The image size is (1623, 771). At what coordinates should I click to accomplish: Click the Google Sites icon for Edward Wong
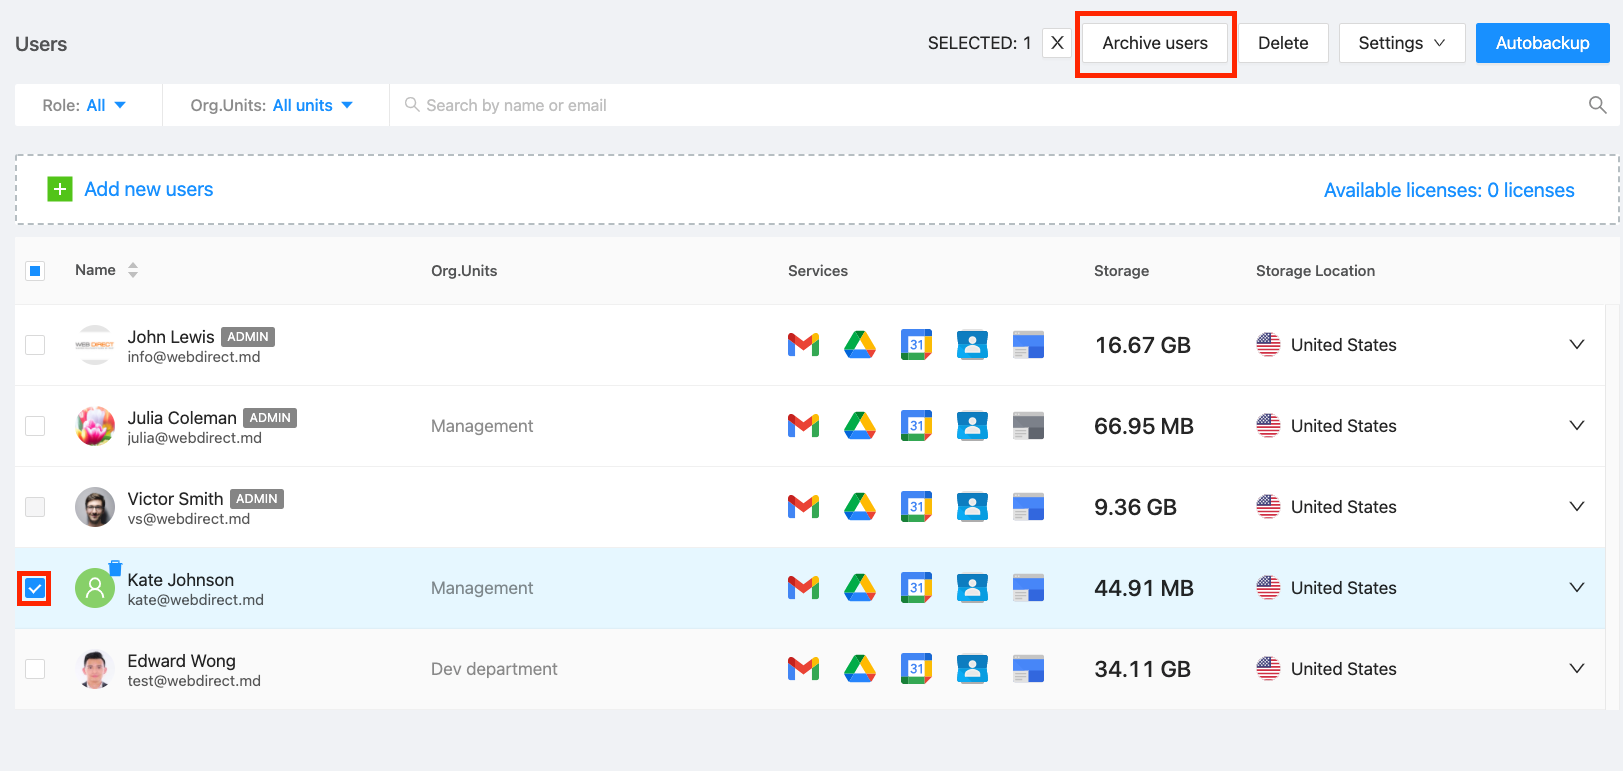pos(1028,669)
